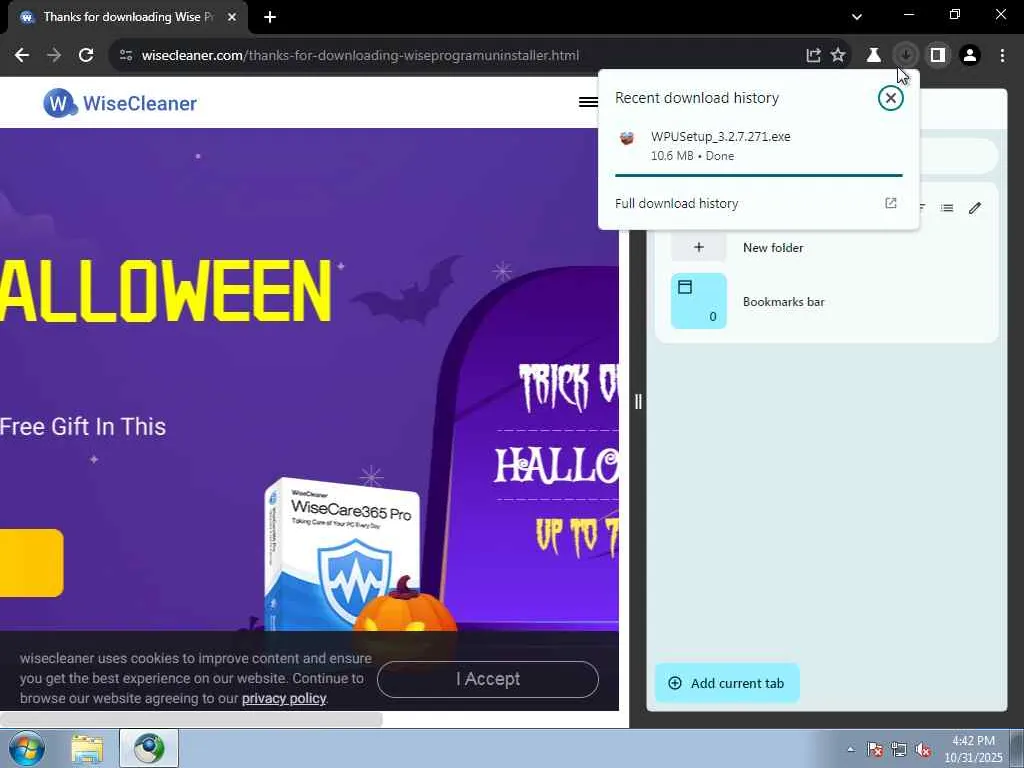Accept cookies with I Accept button

(488, 679)
